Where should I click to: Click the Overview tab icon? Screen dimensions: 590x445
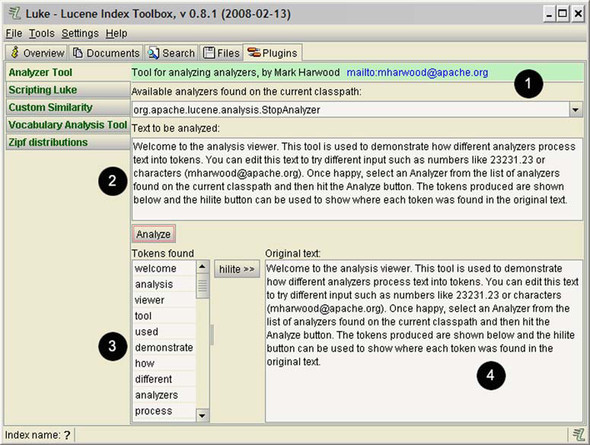(x=15, y=52)
